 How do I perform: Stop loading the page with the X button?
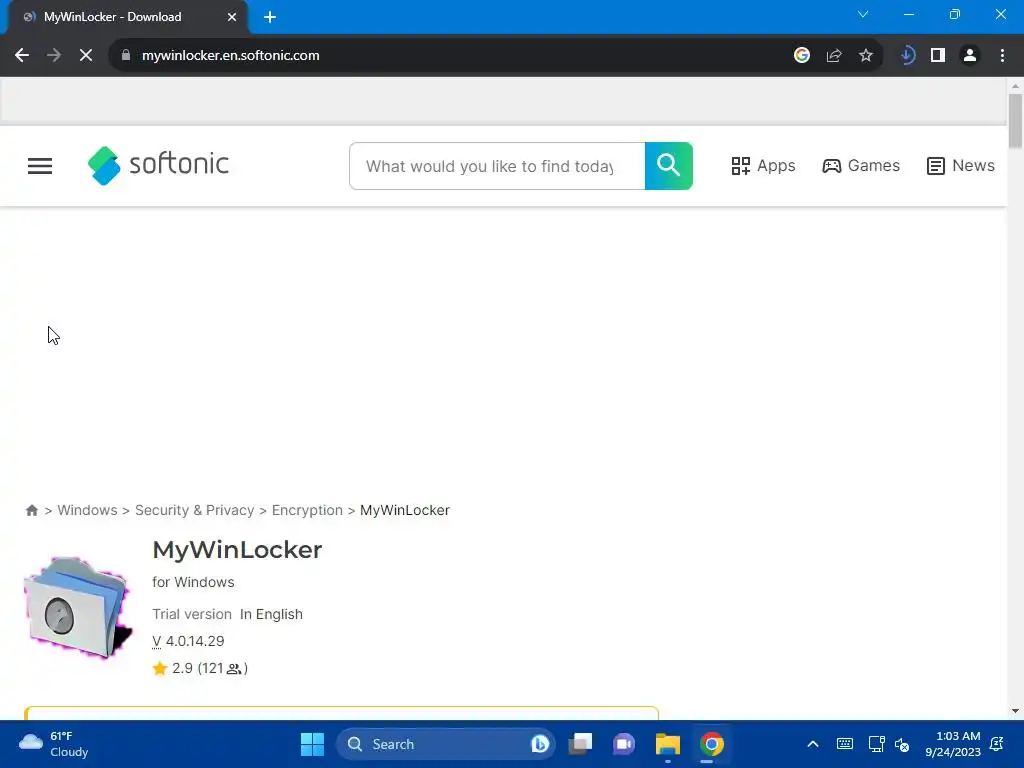coord(86,56)
